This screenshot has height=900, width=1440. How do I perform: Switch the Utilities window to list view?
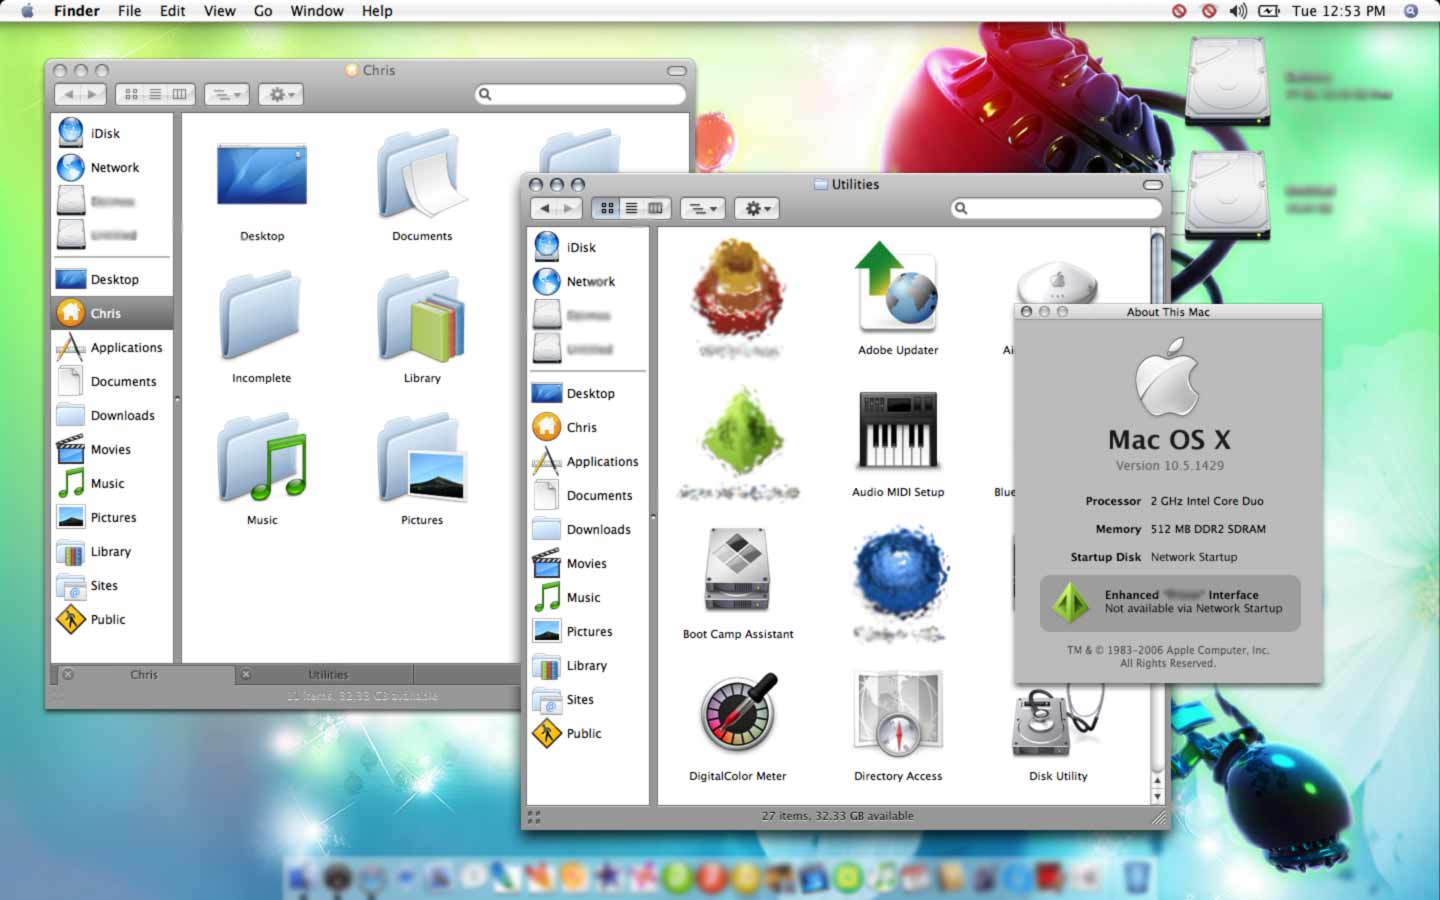pos(632,208)
